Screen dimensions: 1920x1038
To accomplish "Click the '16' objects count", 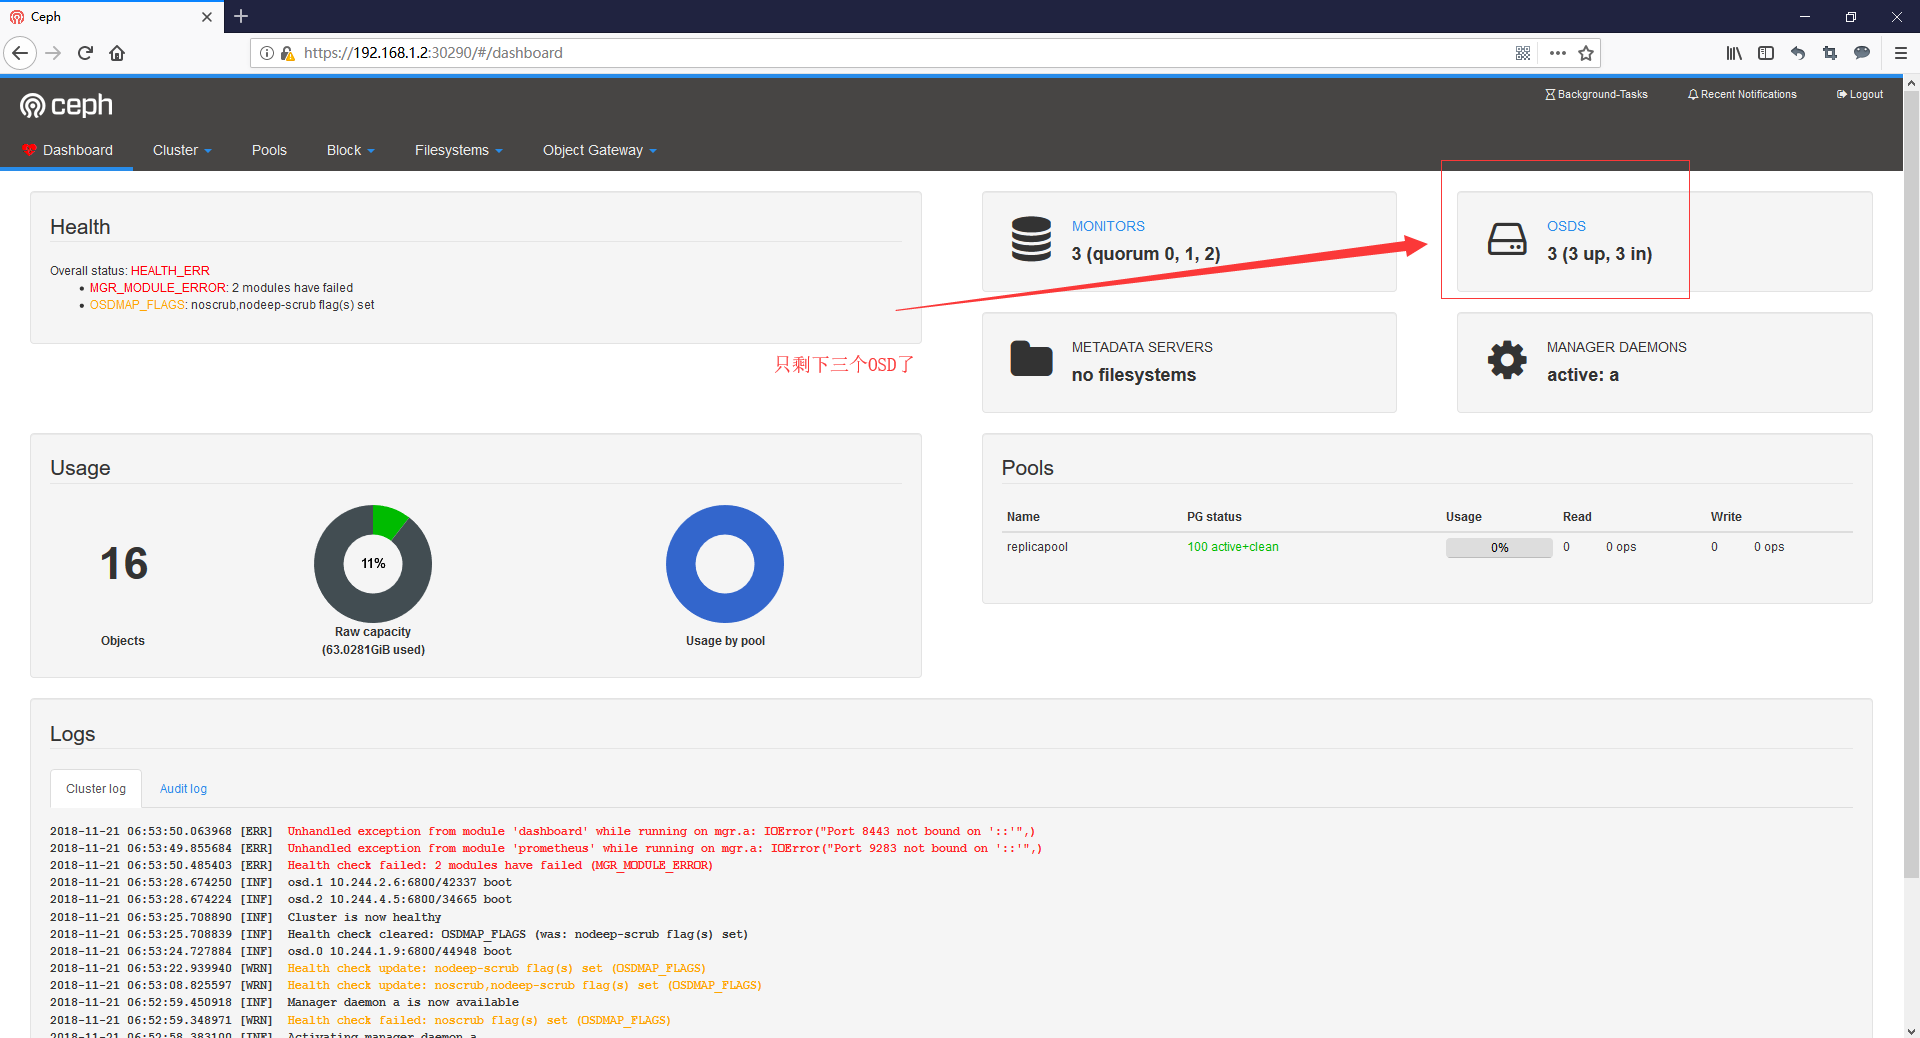I will (124, 564).
